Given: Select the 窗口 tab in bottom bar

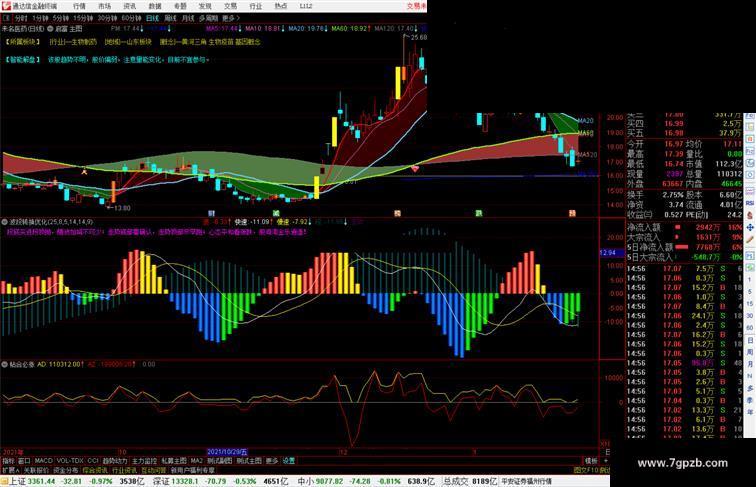Looking at the screenshot, I should click(x=24, y=461).
